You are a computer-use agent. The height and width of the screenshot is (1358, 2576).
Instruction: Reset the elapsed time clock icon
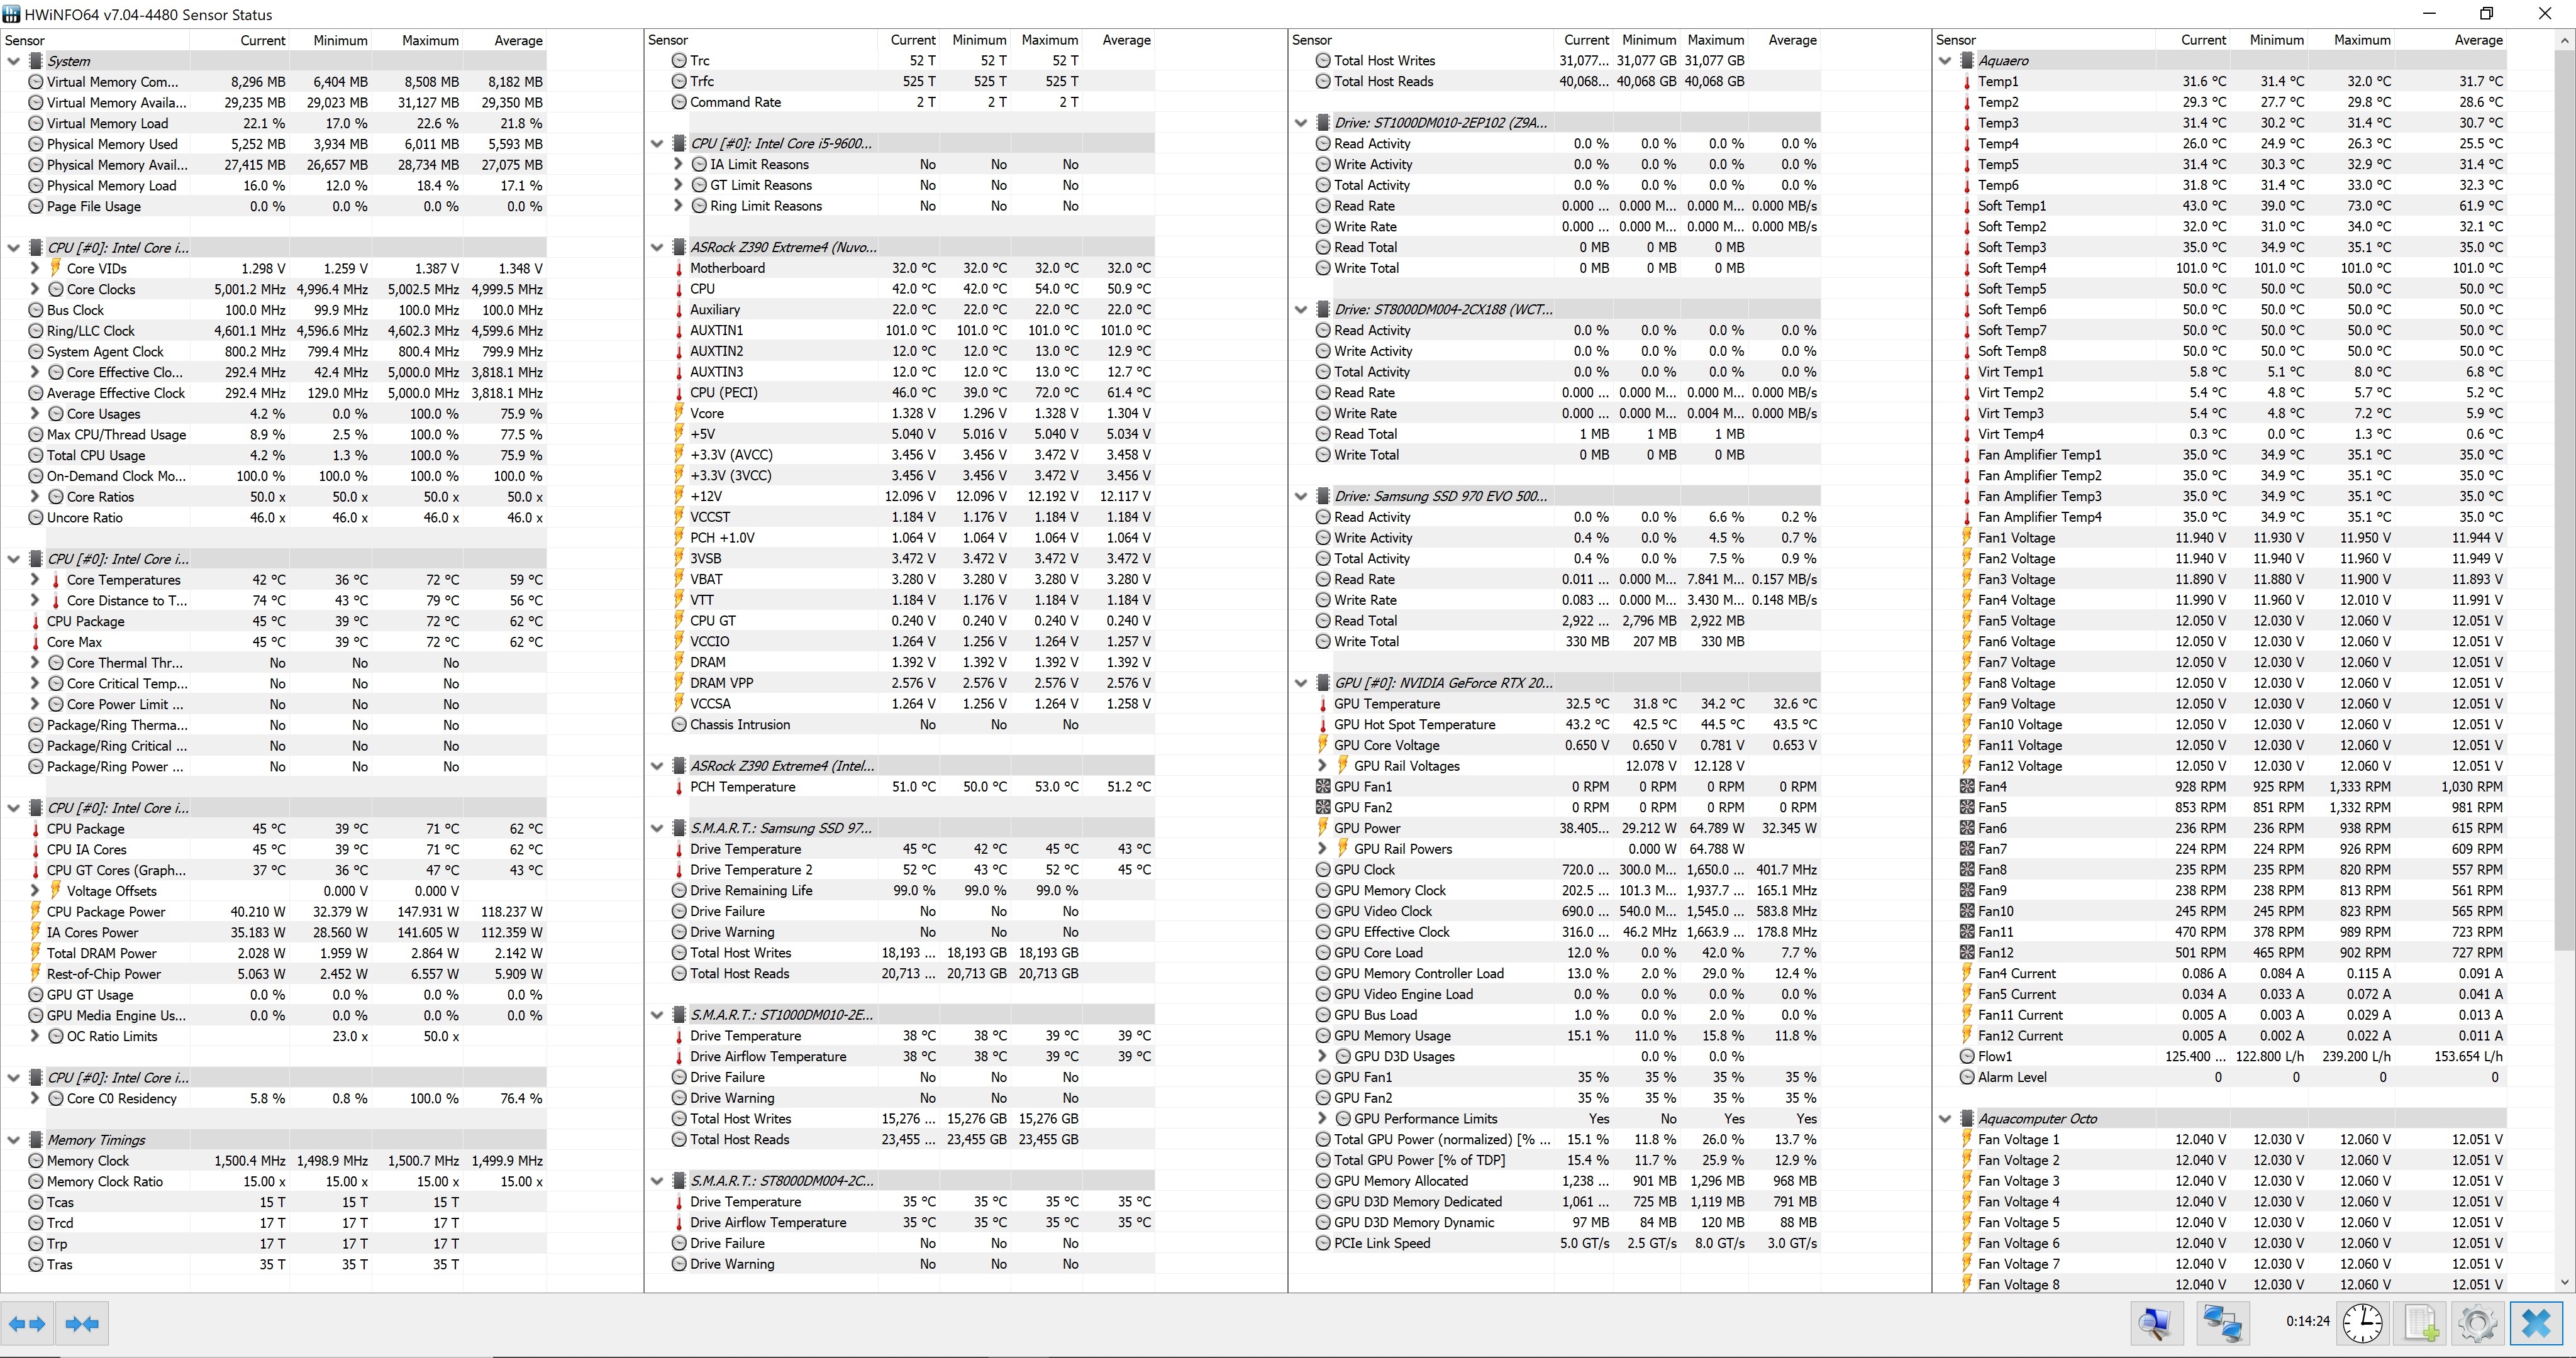[x=2362, y=1323]
